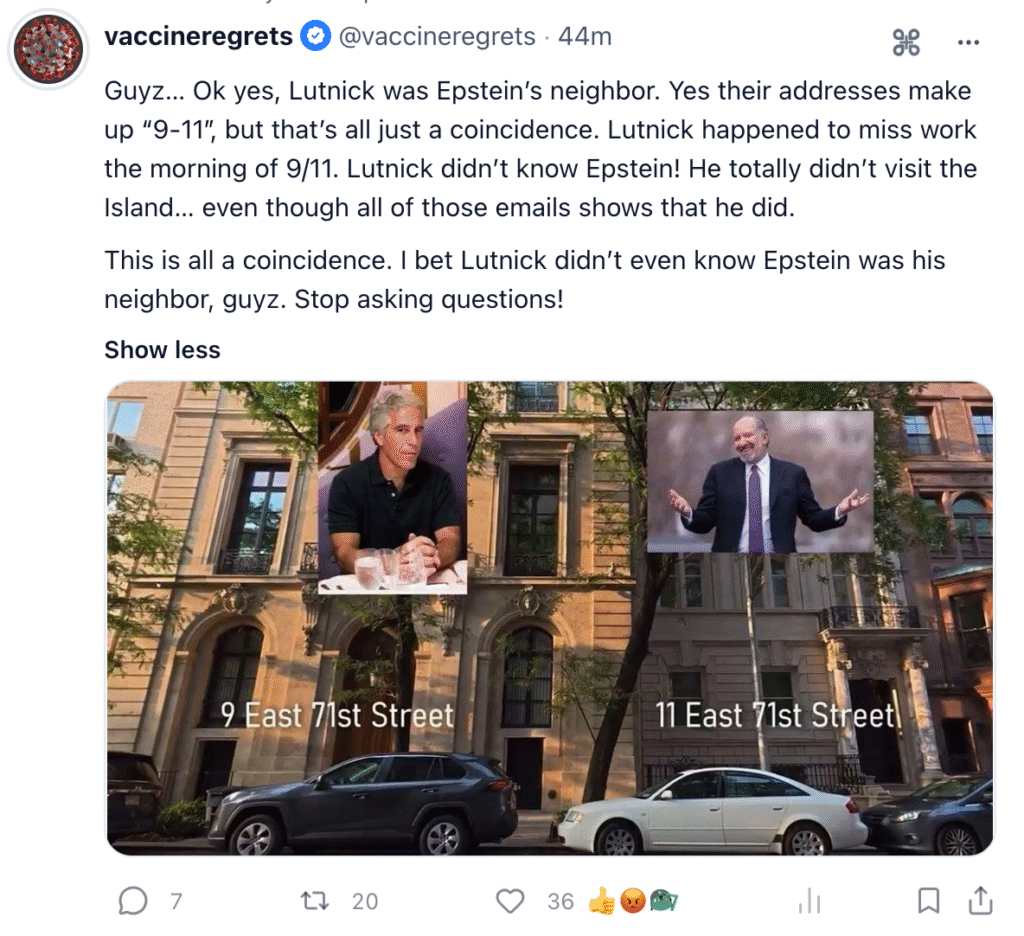Bookmark this post

click(928, 901)
